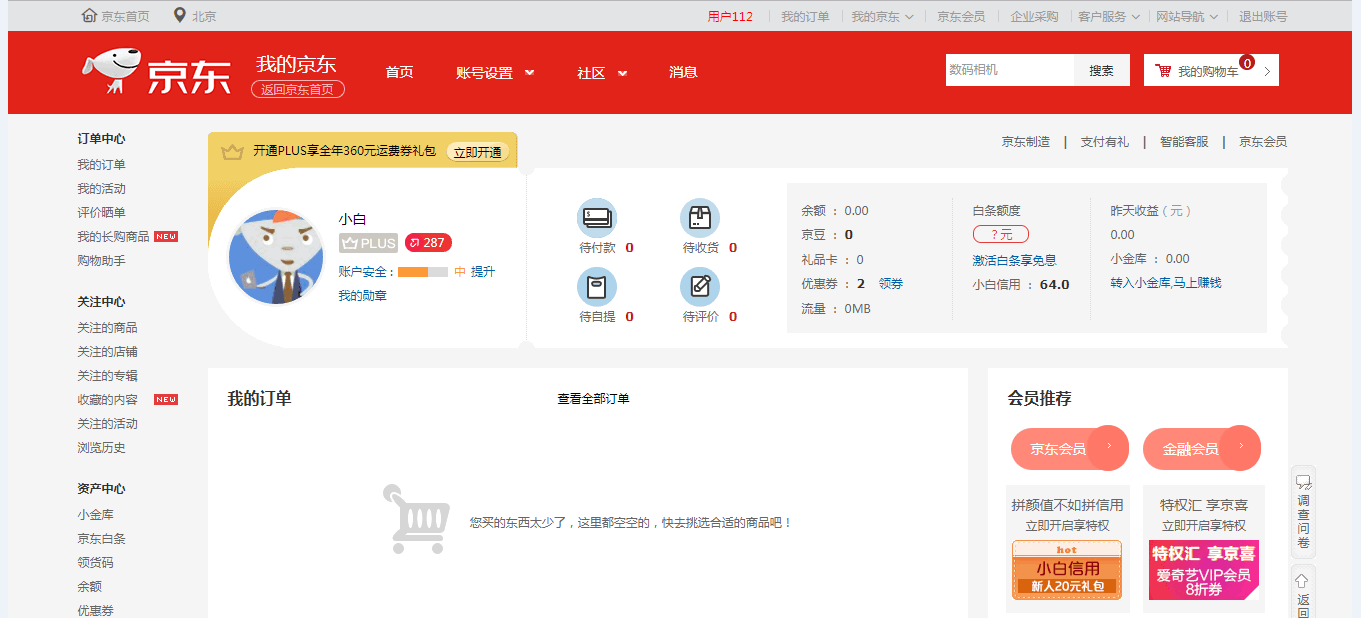Click the account security level bar
The height and width of the screenshot is (618, 1361).
tap(423, 272)
